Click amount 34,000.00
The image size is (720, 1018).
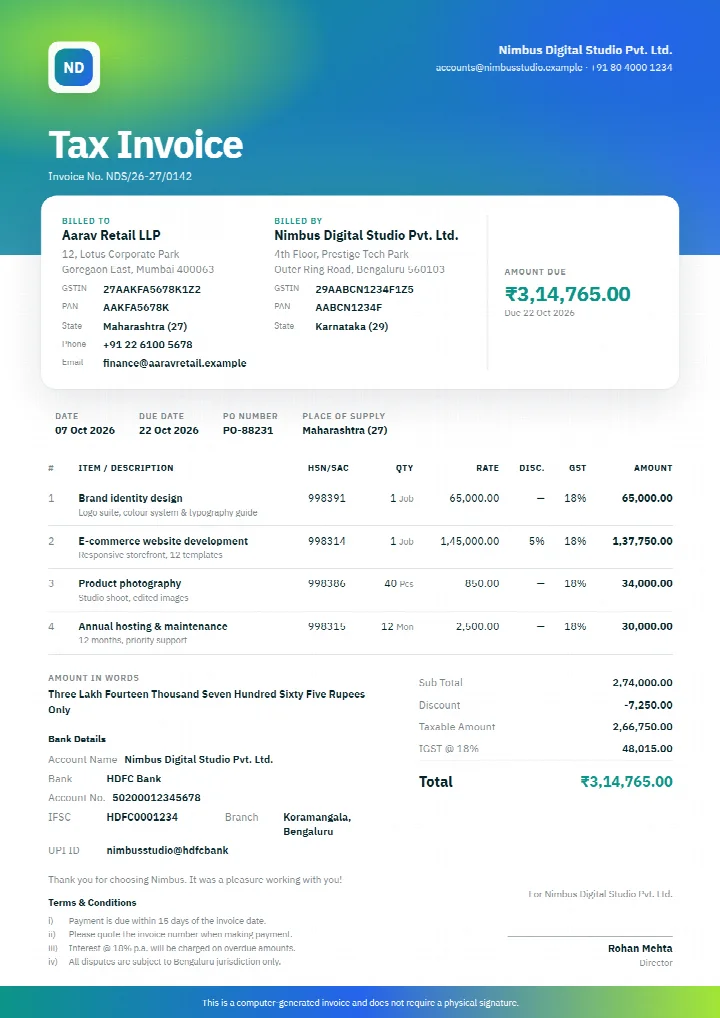click(x=647, y=584)
